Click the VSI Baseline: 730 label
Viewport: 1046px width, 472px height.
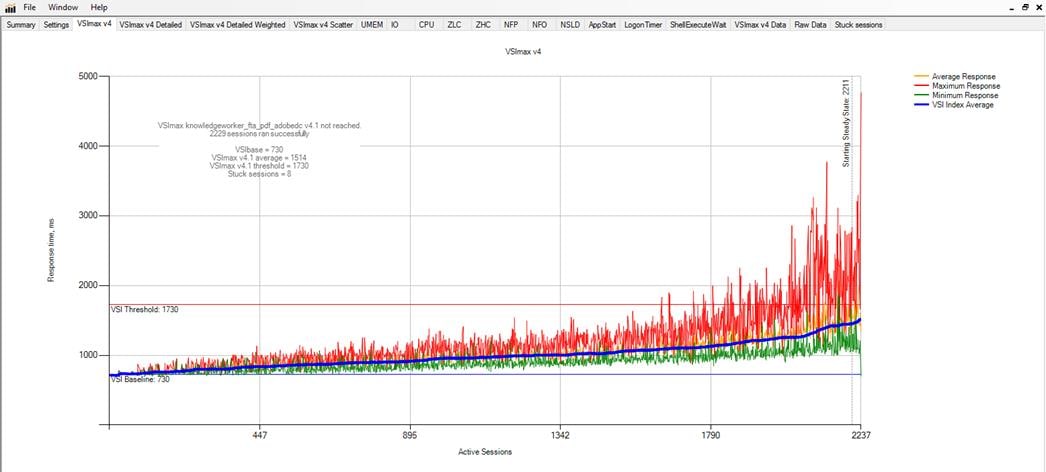coord(140,380)
